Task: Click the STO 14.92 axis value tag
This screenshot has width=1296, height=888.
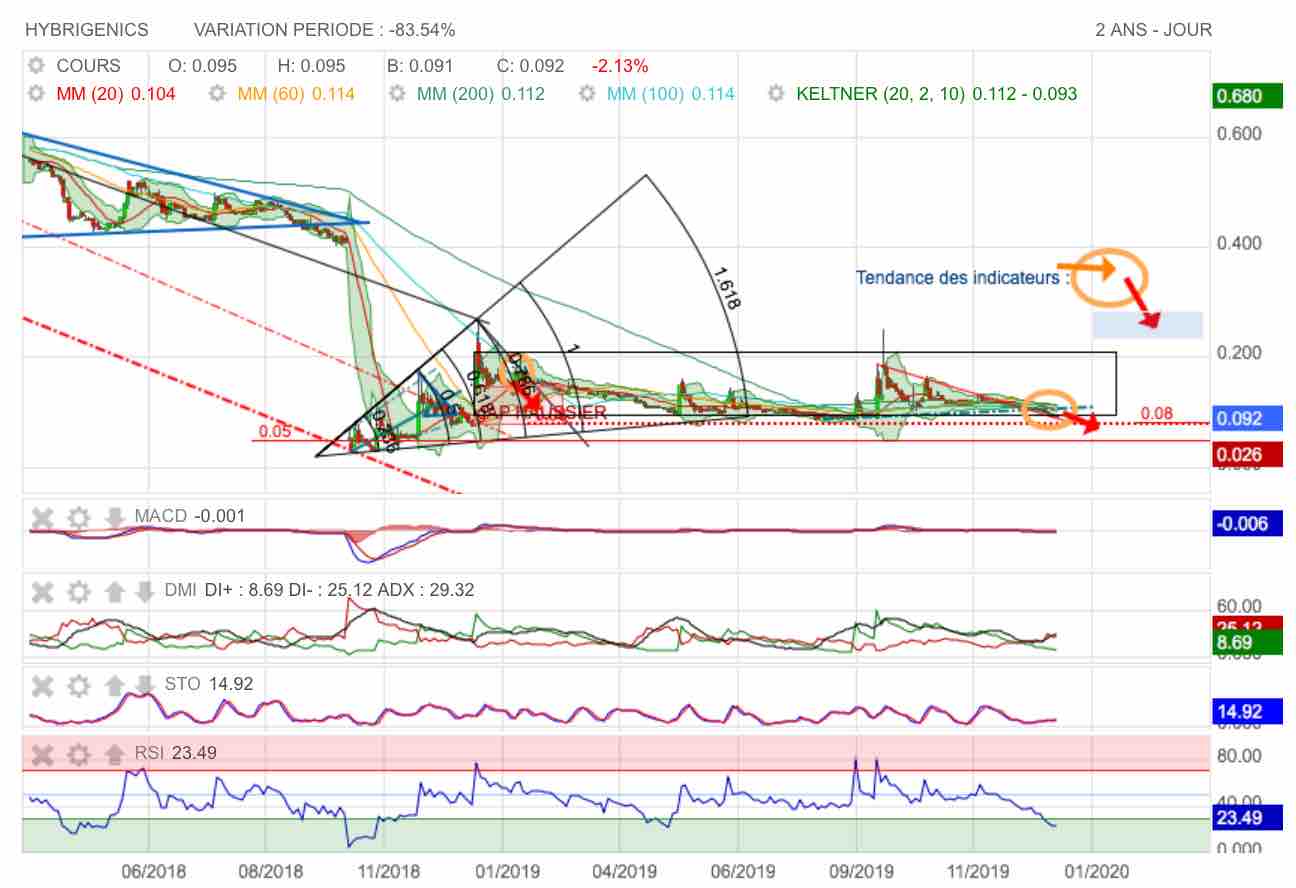Action: click(x=1247, y=711)
